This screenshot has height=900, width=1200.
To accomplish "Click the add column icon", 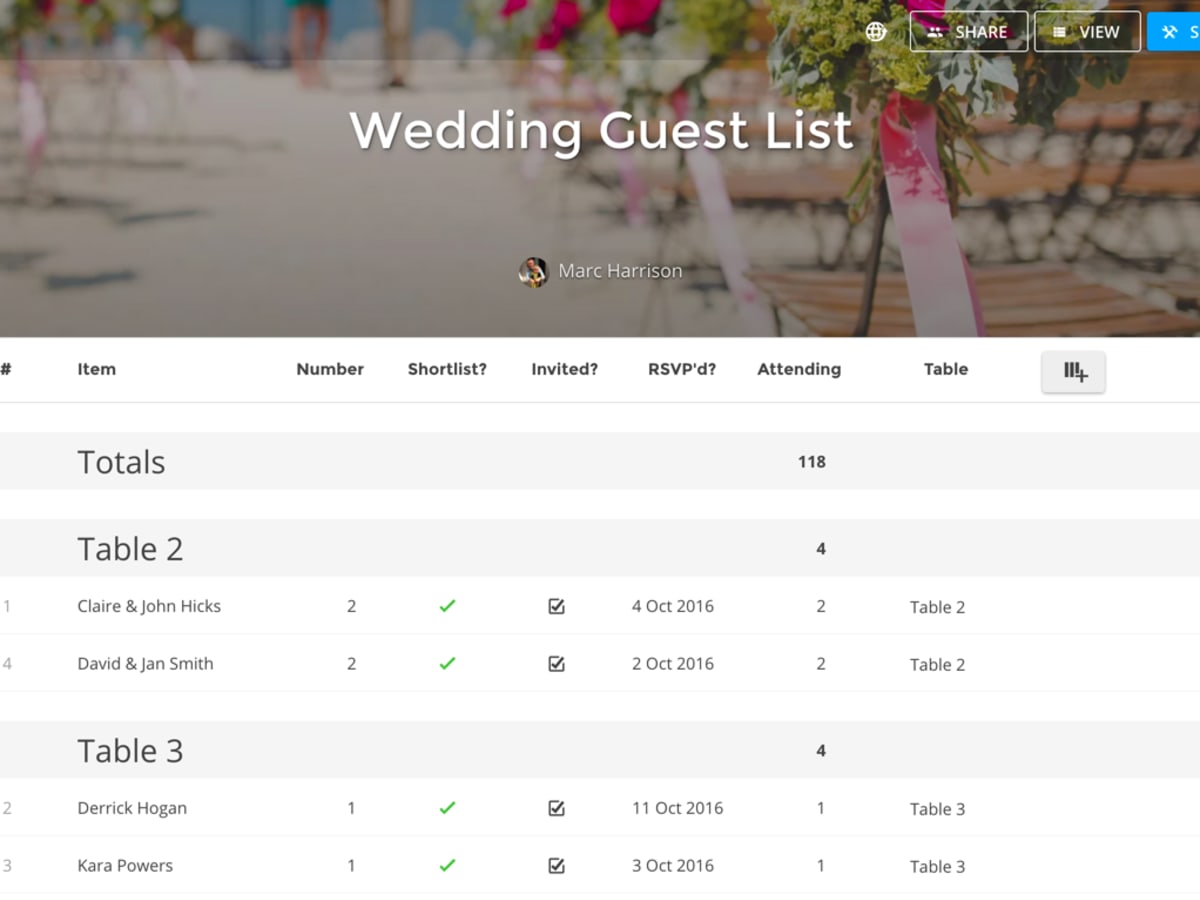I will [1073, 371].
